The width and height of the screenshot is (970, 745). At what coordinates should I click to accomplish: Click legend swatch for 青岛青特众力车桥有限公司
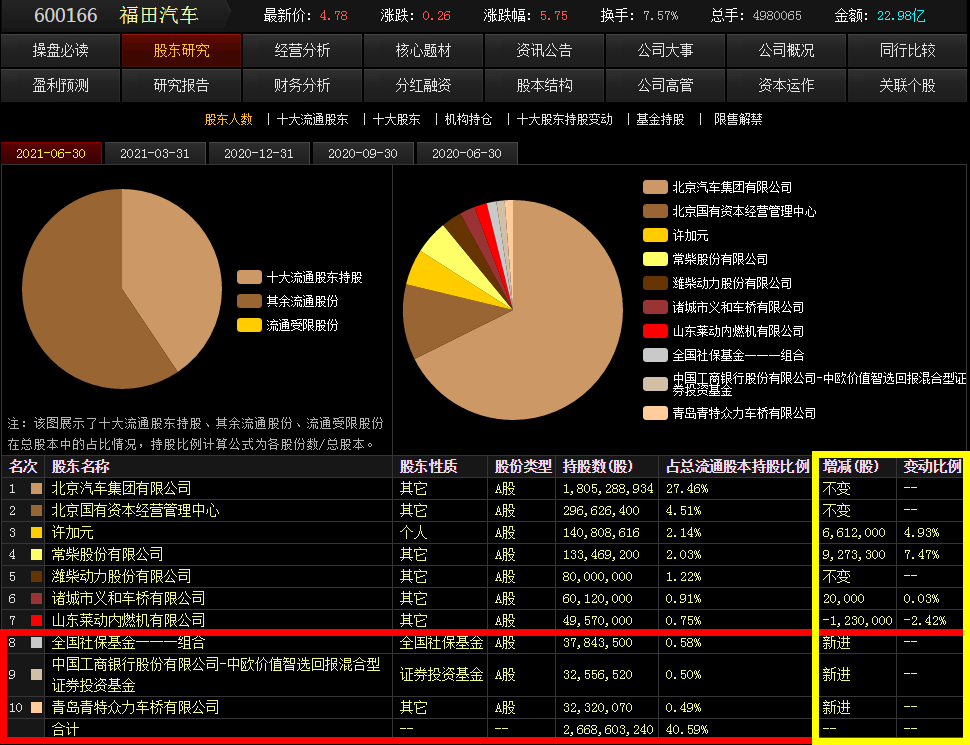point(655,413)
